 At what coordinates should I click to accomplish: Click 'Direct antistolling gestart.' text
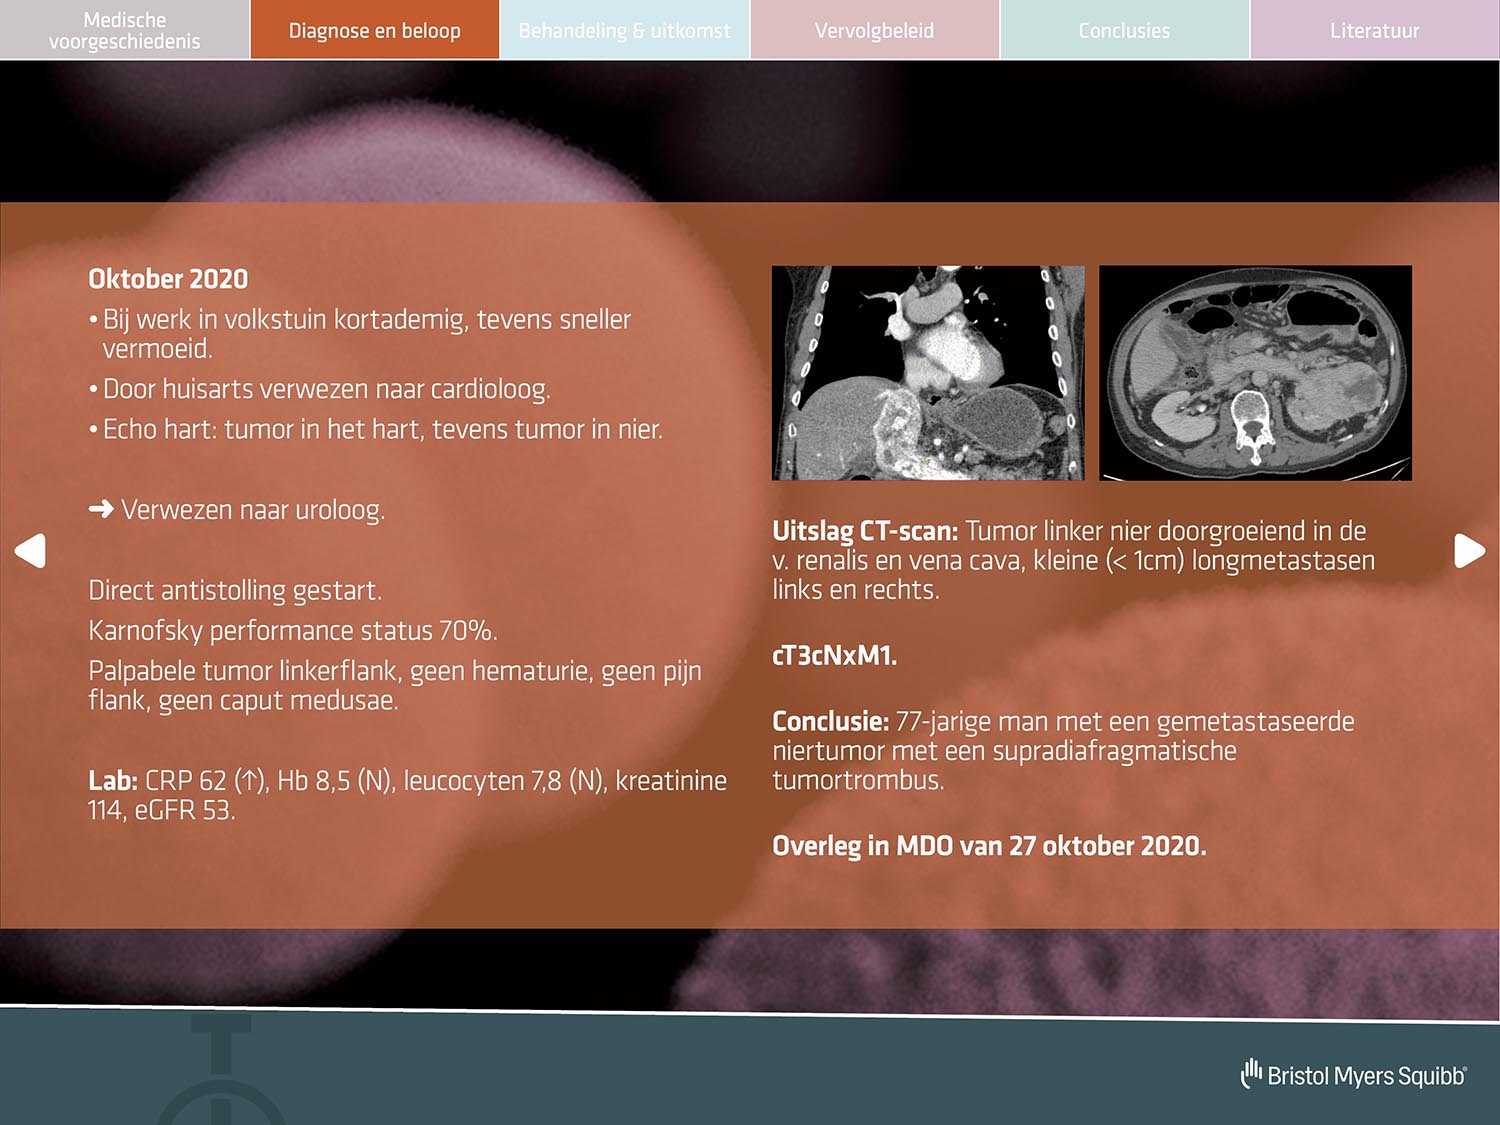(x=235, y=591)
